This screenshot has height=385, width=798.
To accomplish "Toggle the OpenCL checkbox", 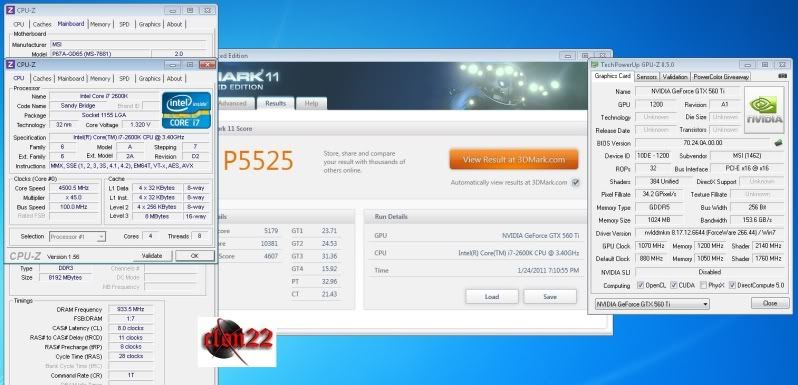I will [x=640, y=285].
